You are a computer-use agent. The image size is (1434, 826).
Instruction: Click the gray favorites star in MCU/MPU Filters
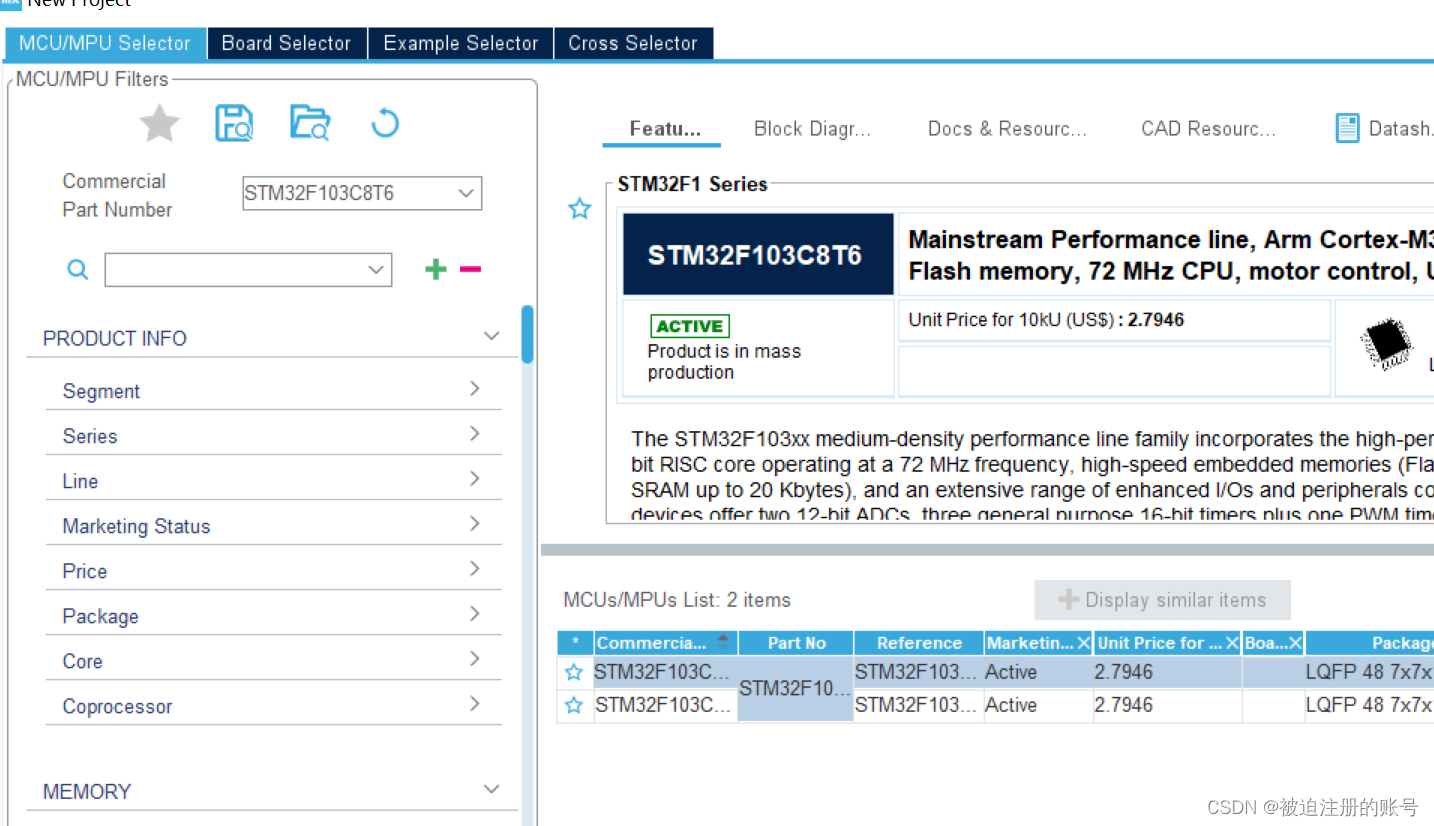(x=159, y=124)
